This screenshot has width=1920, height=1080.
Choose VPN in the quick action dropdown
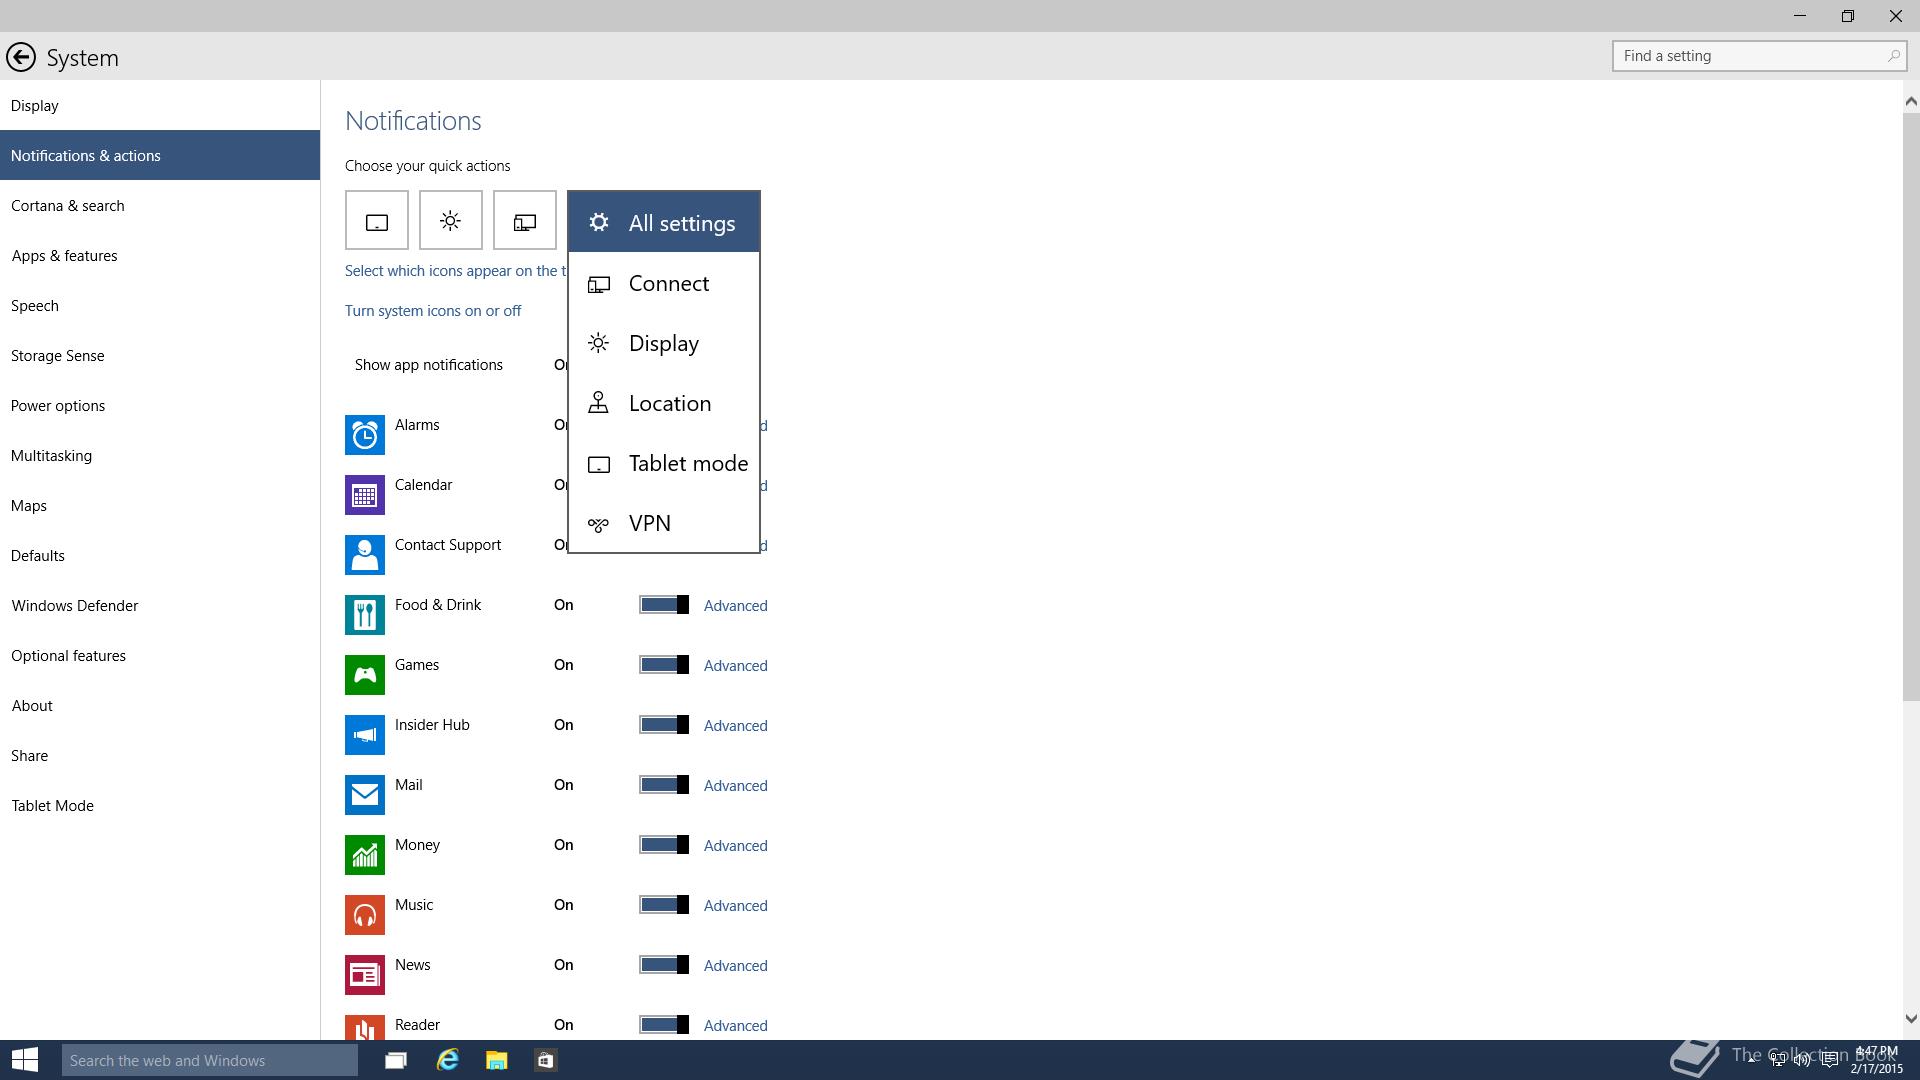(x=664, y=523)
